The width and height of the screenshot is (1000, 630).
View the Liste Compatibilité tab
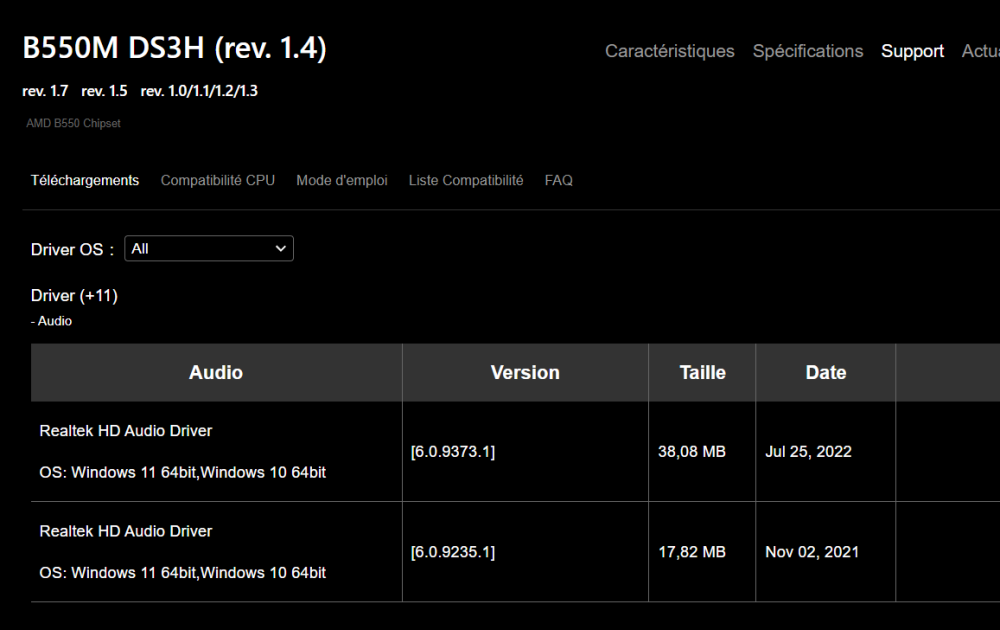[465, 181]
